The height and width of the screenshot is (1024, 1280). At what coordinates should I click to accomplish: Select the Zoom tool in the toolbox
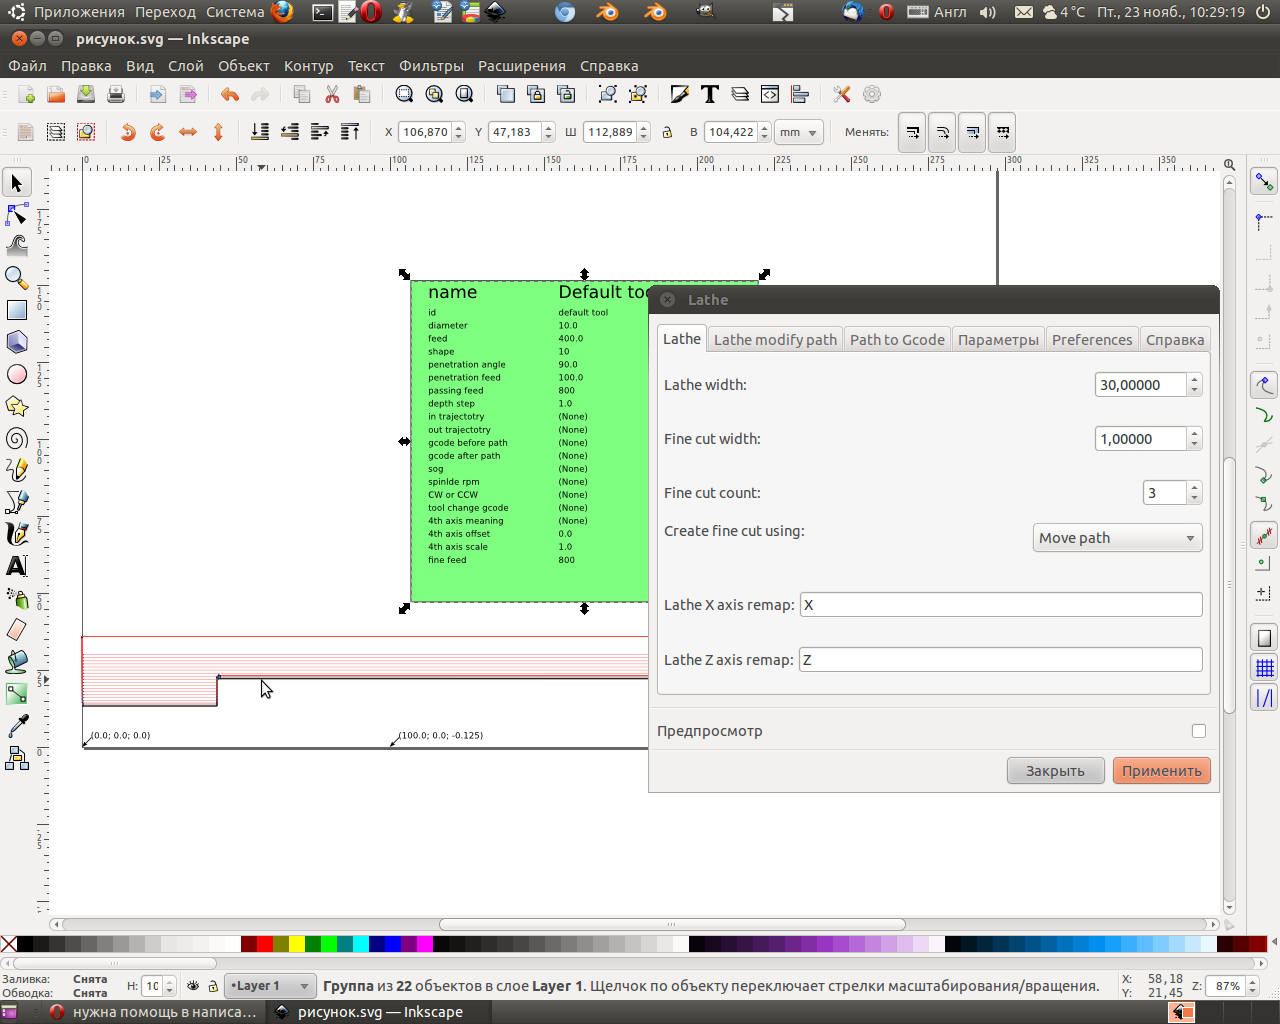tap(17, 278)
